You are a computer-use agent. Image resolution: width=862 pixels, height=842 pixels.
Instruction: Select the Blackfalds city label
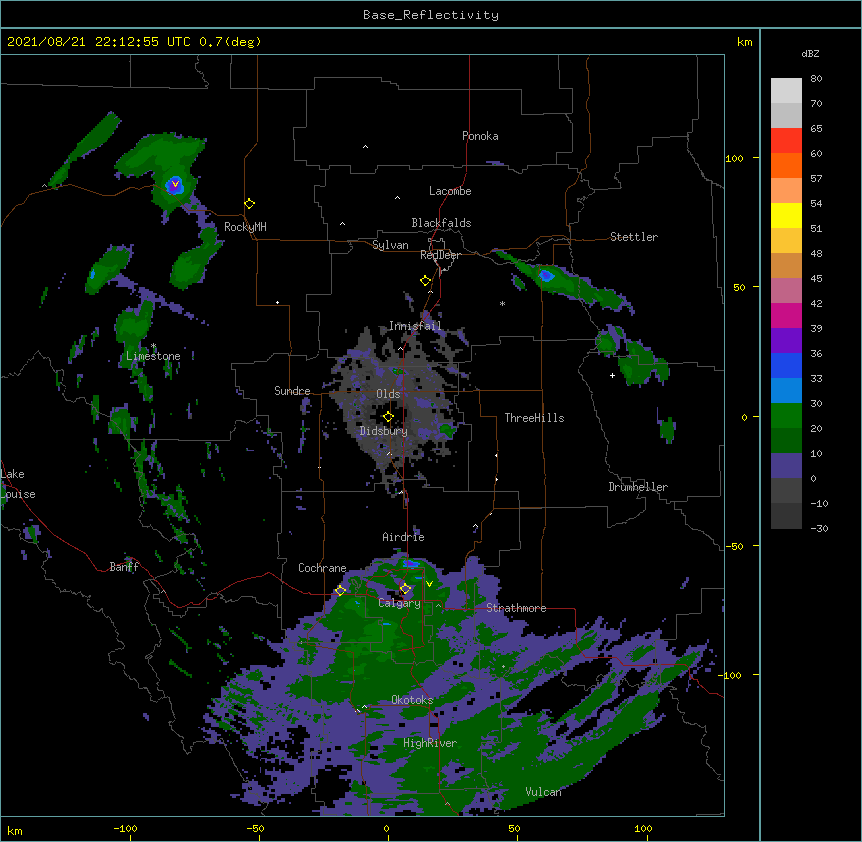click(x=441, y=223)
